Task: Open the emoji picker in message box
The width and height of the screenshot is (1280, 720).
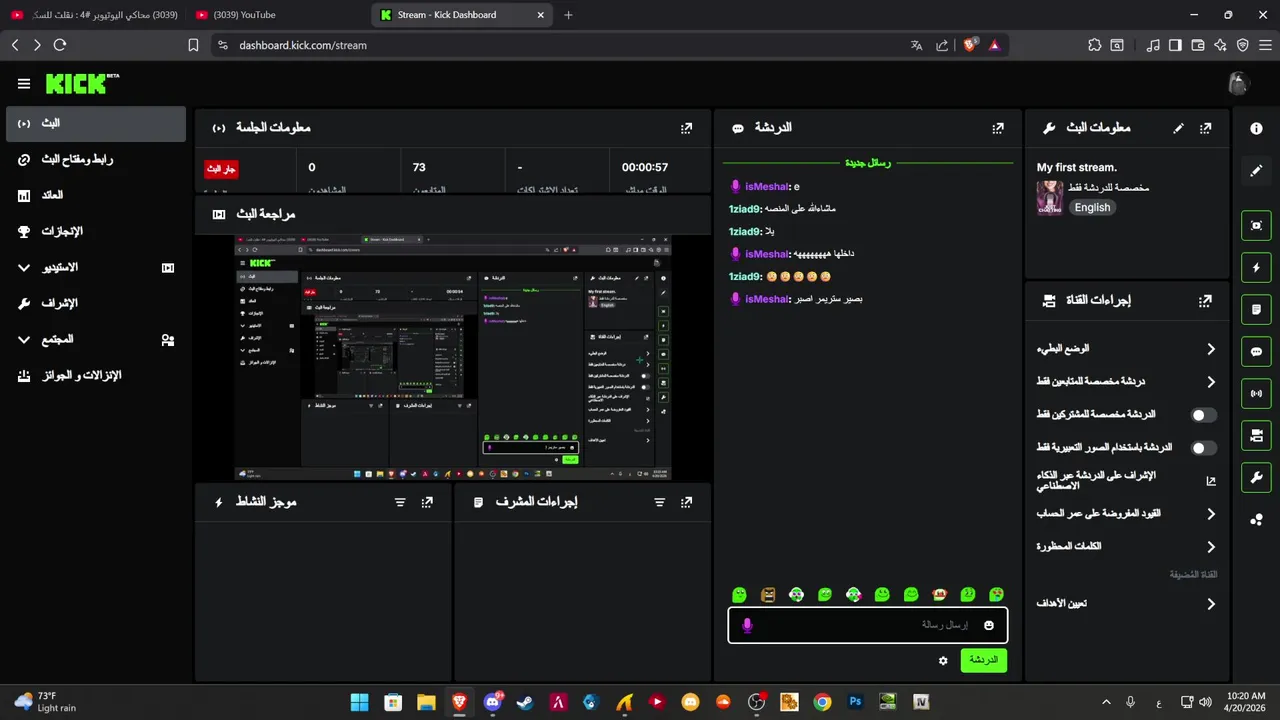Action: click(989, 625)
